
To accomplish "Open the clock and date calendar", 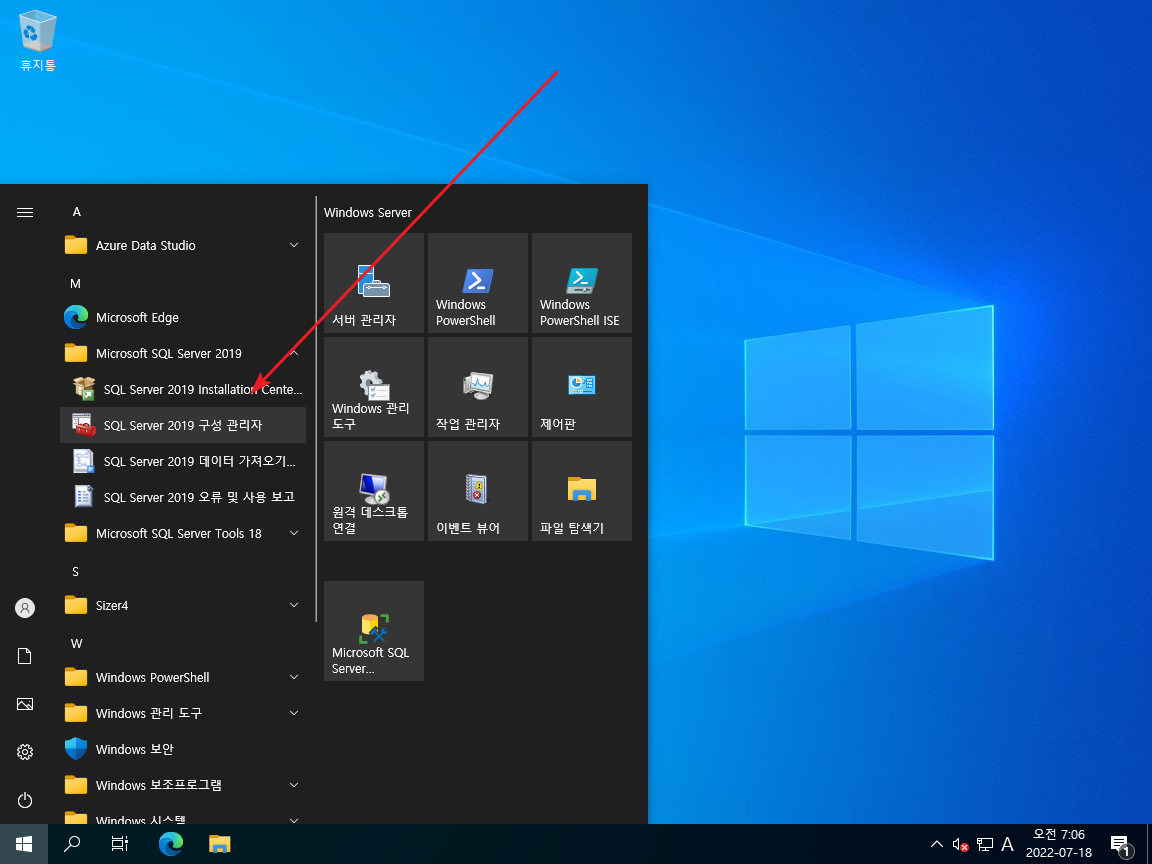I will [1059, 844].
